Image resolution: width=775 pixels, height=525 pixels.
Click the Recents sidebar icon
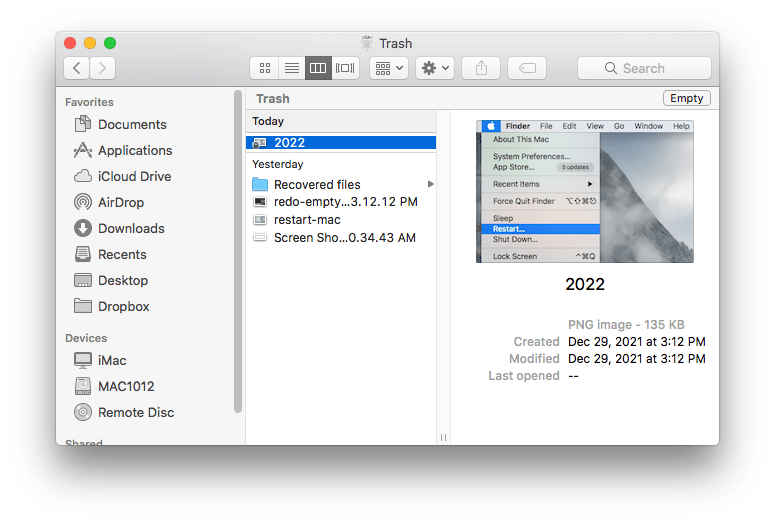coord(83,254)
